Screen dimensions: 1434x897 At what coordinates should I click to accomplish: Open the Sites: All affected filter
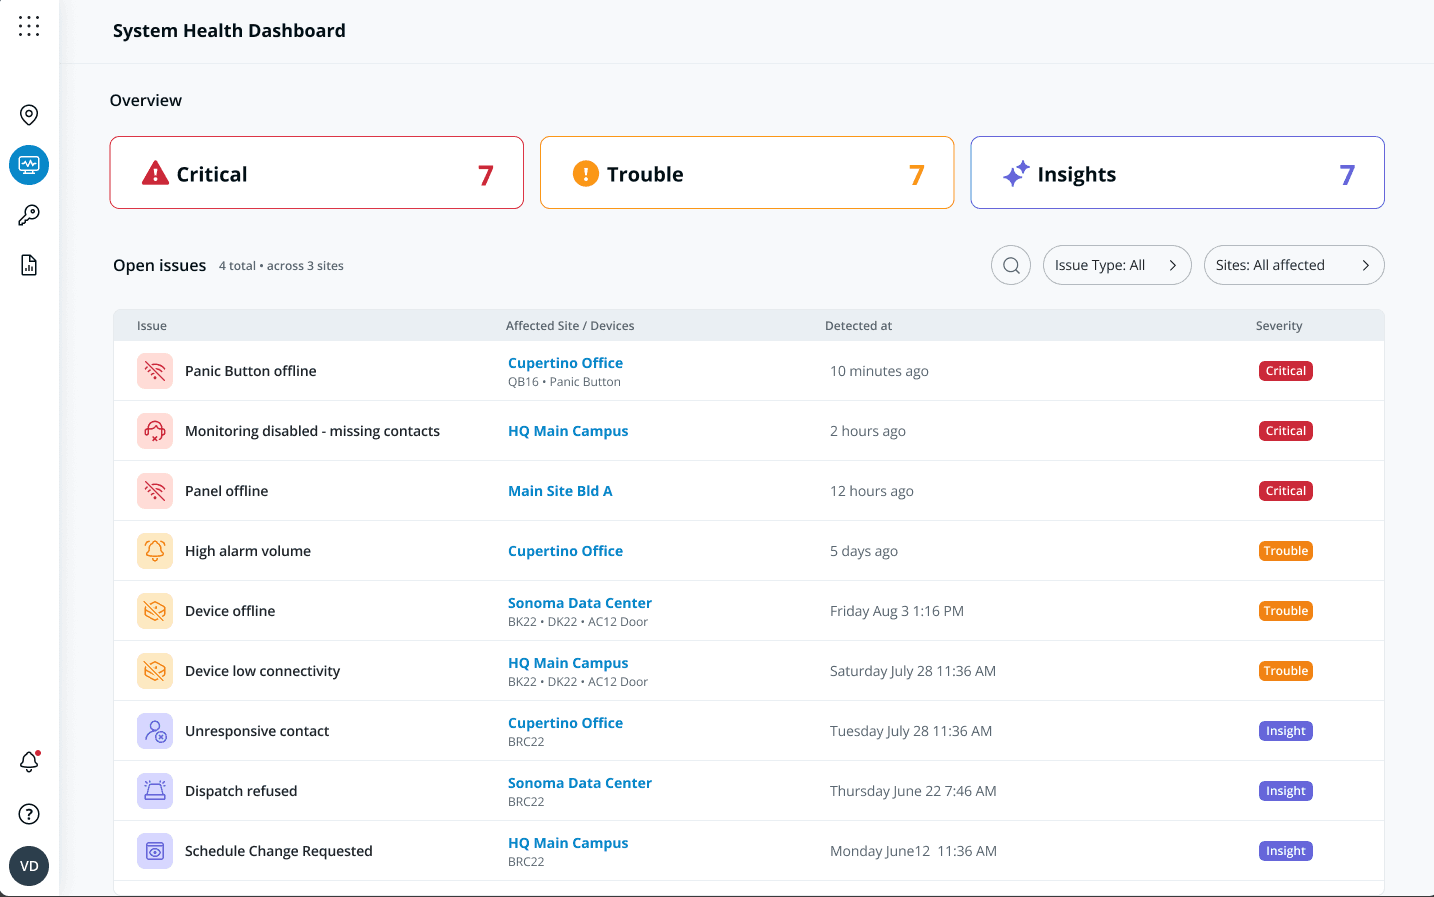[x=1294, y=265]
